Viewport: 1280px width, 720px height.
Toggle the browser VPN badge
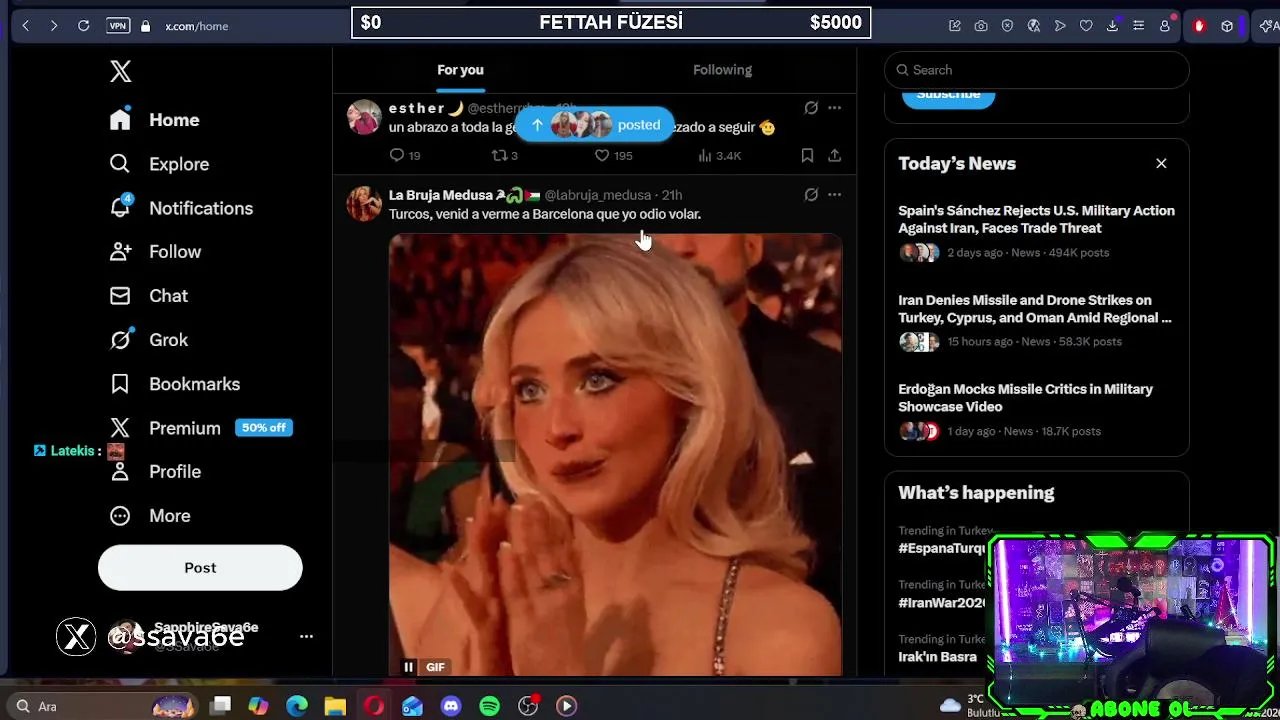coord(118,26)
